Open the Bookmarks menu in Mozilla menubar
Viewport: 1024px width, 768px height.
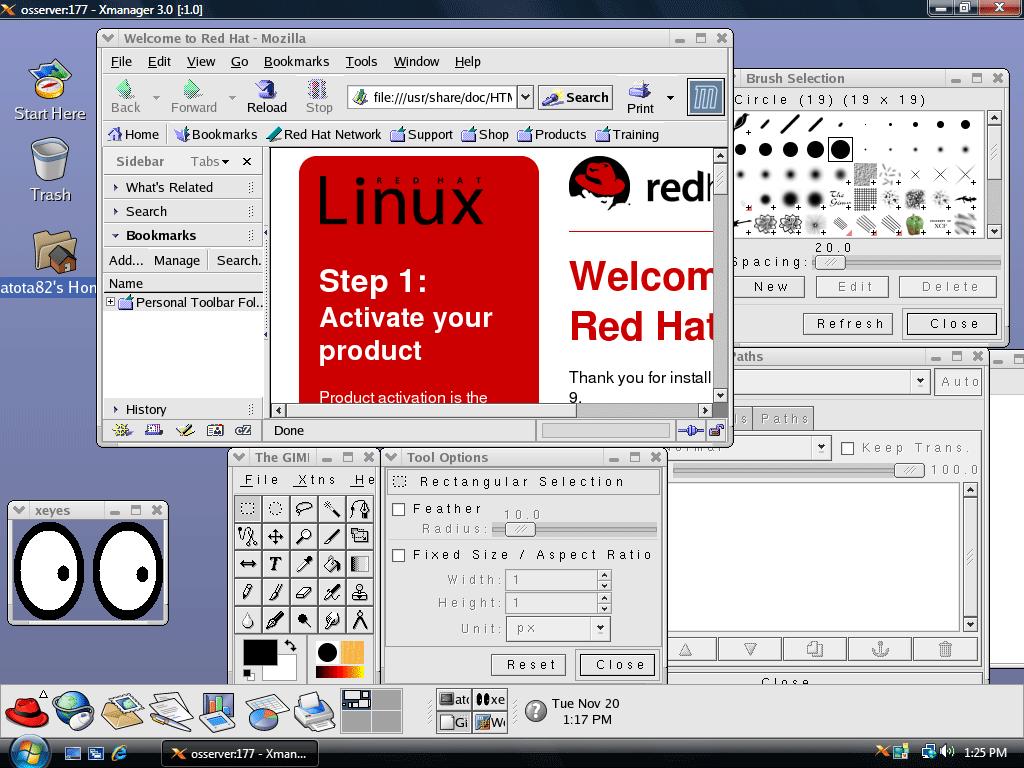tap(296, 61)
